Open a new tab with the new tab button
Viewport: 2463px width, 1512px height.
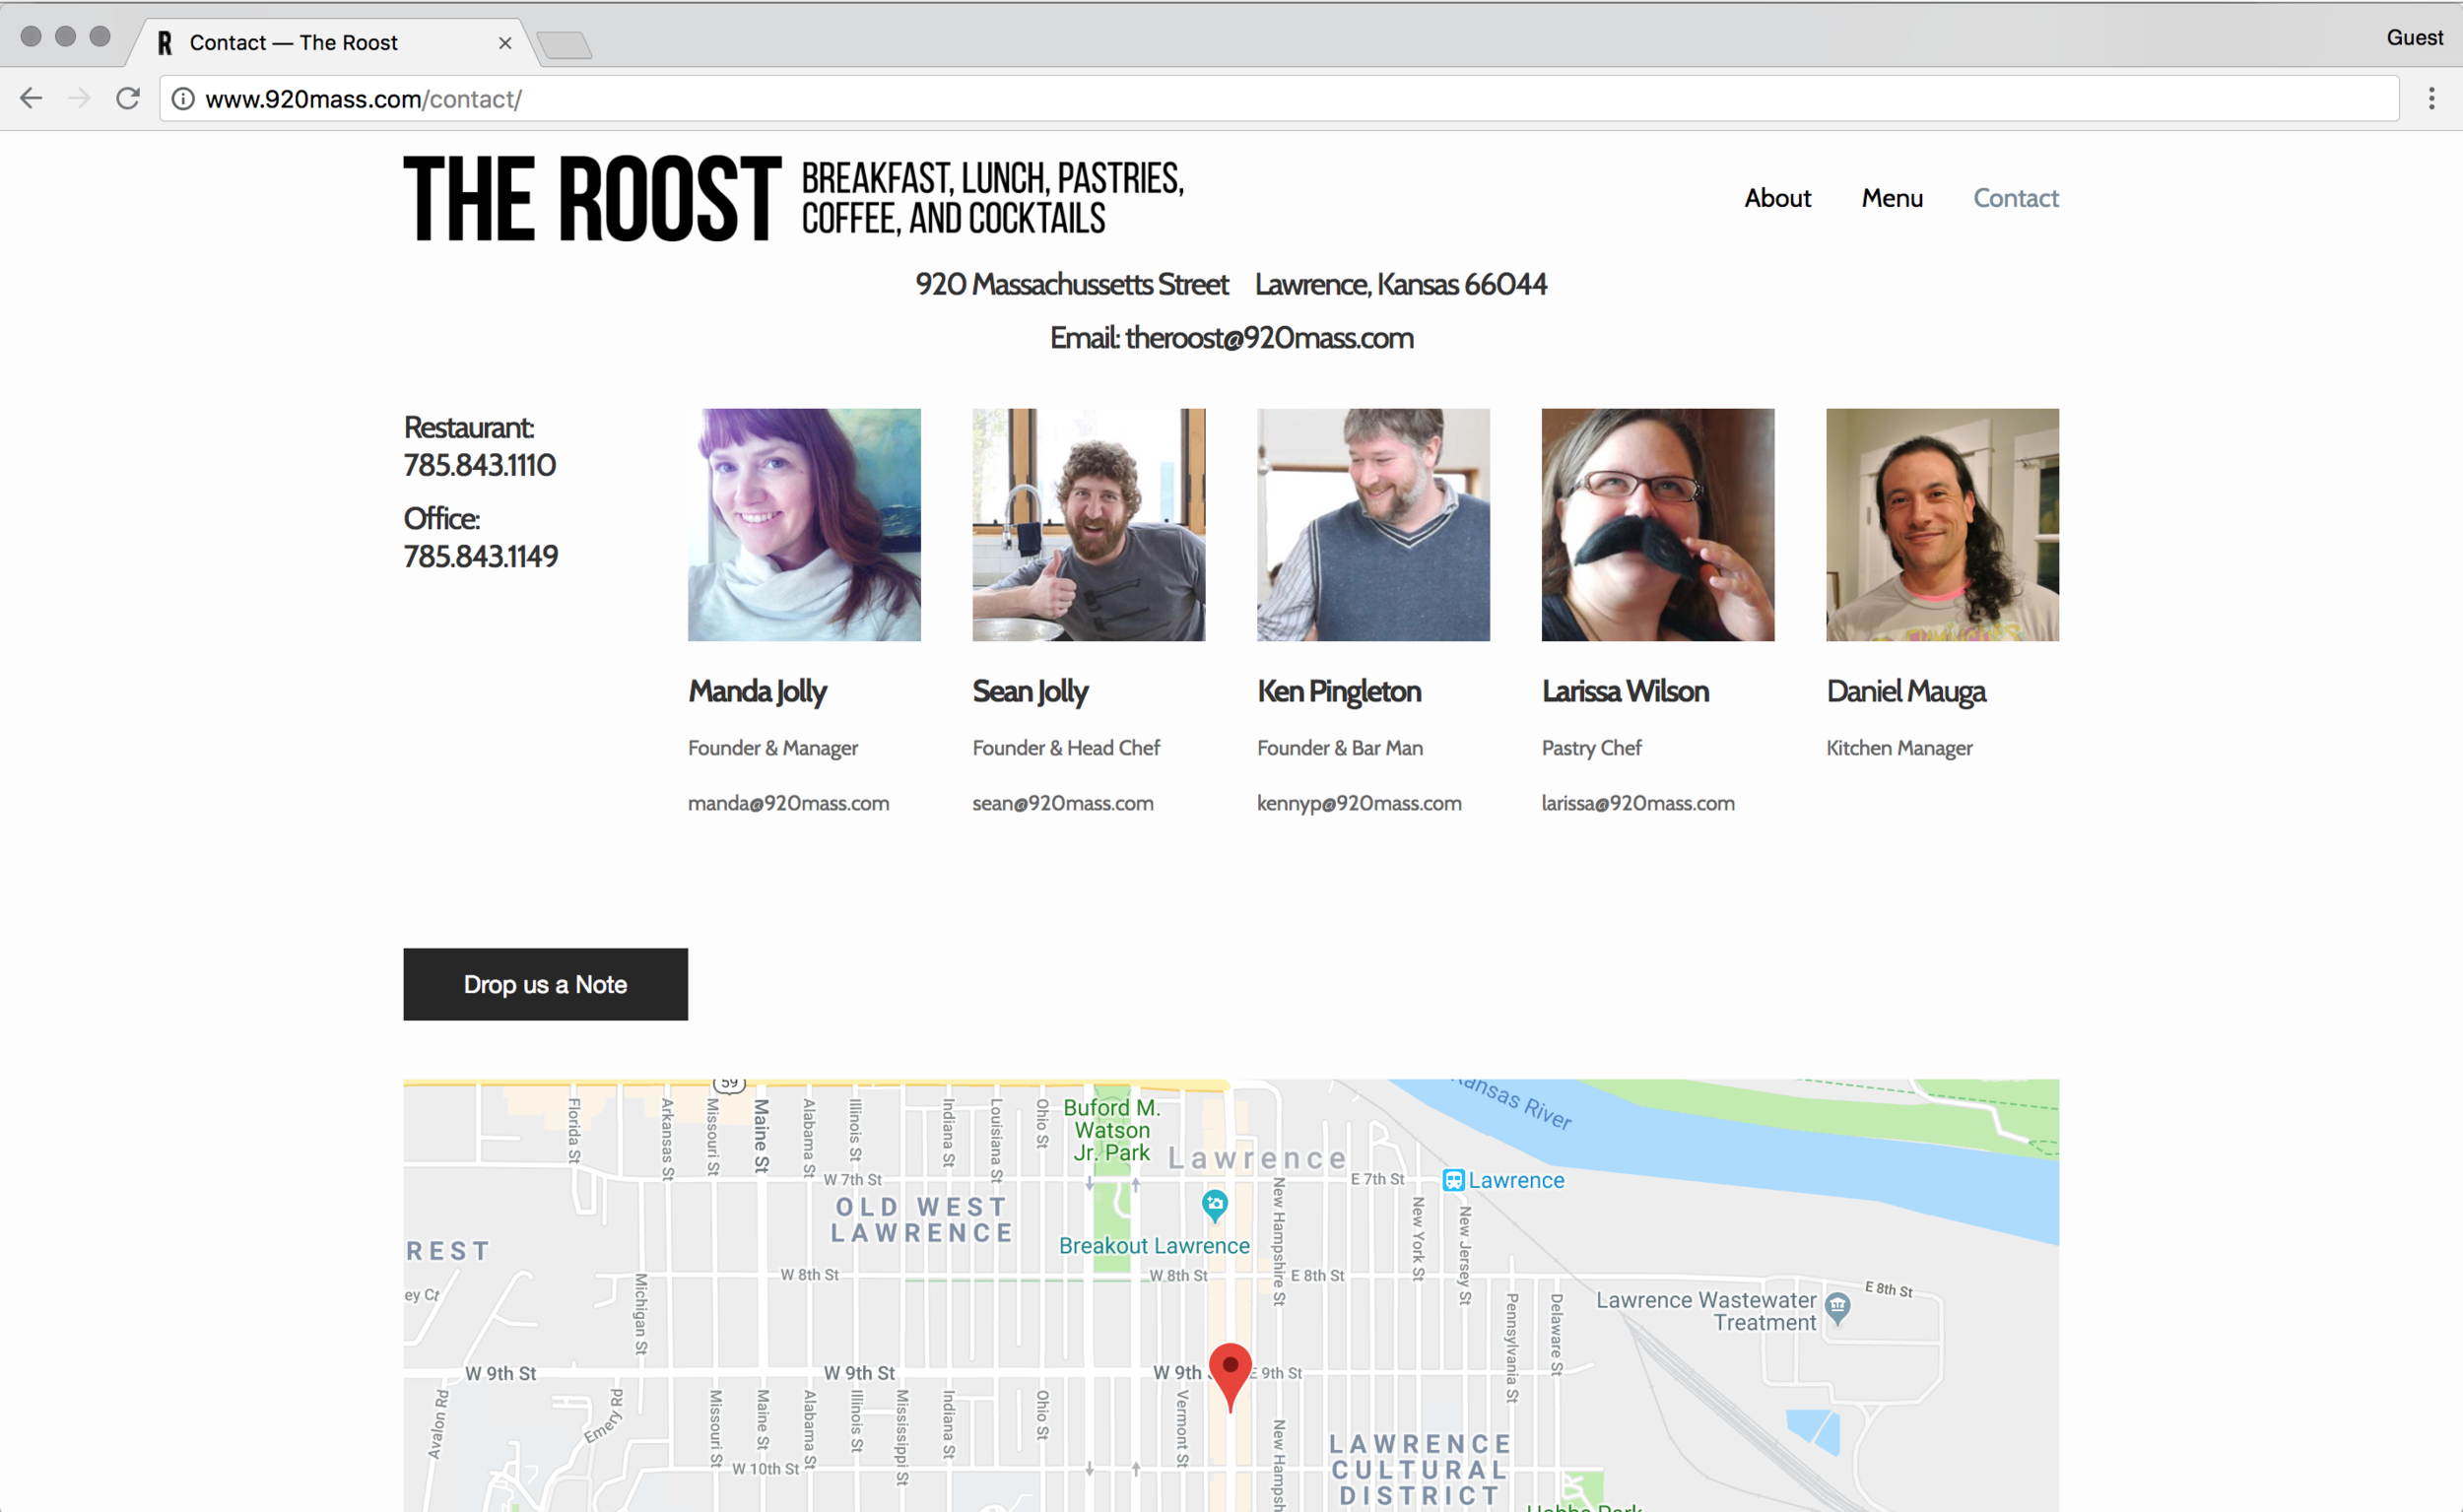(x=565, y=45)
